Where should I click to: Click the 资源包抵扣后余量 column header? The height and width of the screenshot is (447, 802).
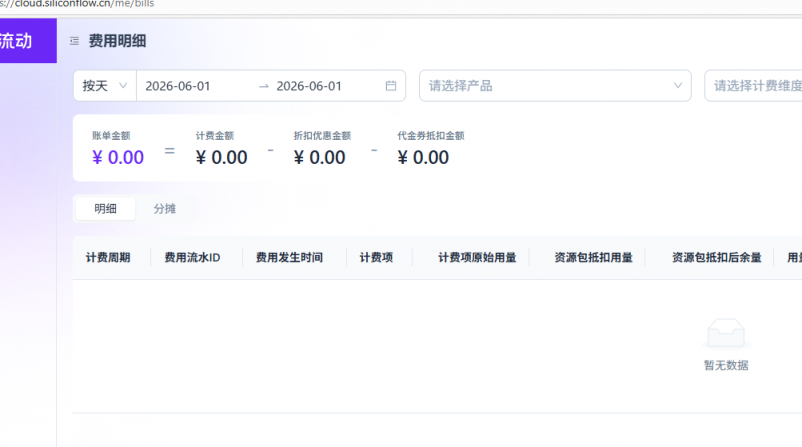[717, 258]
